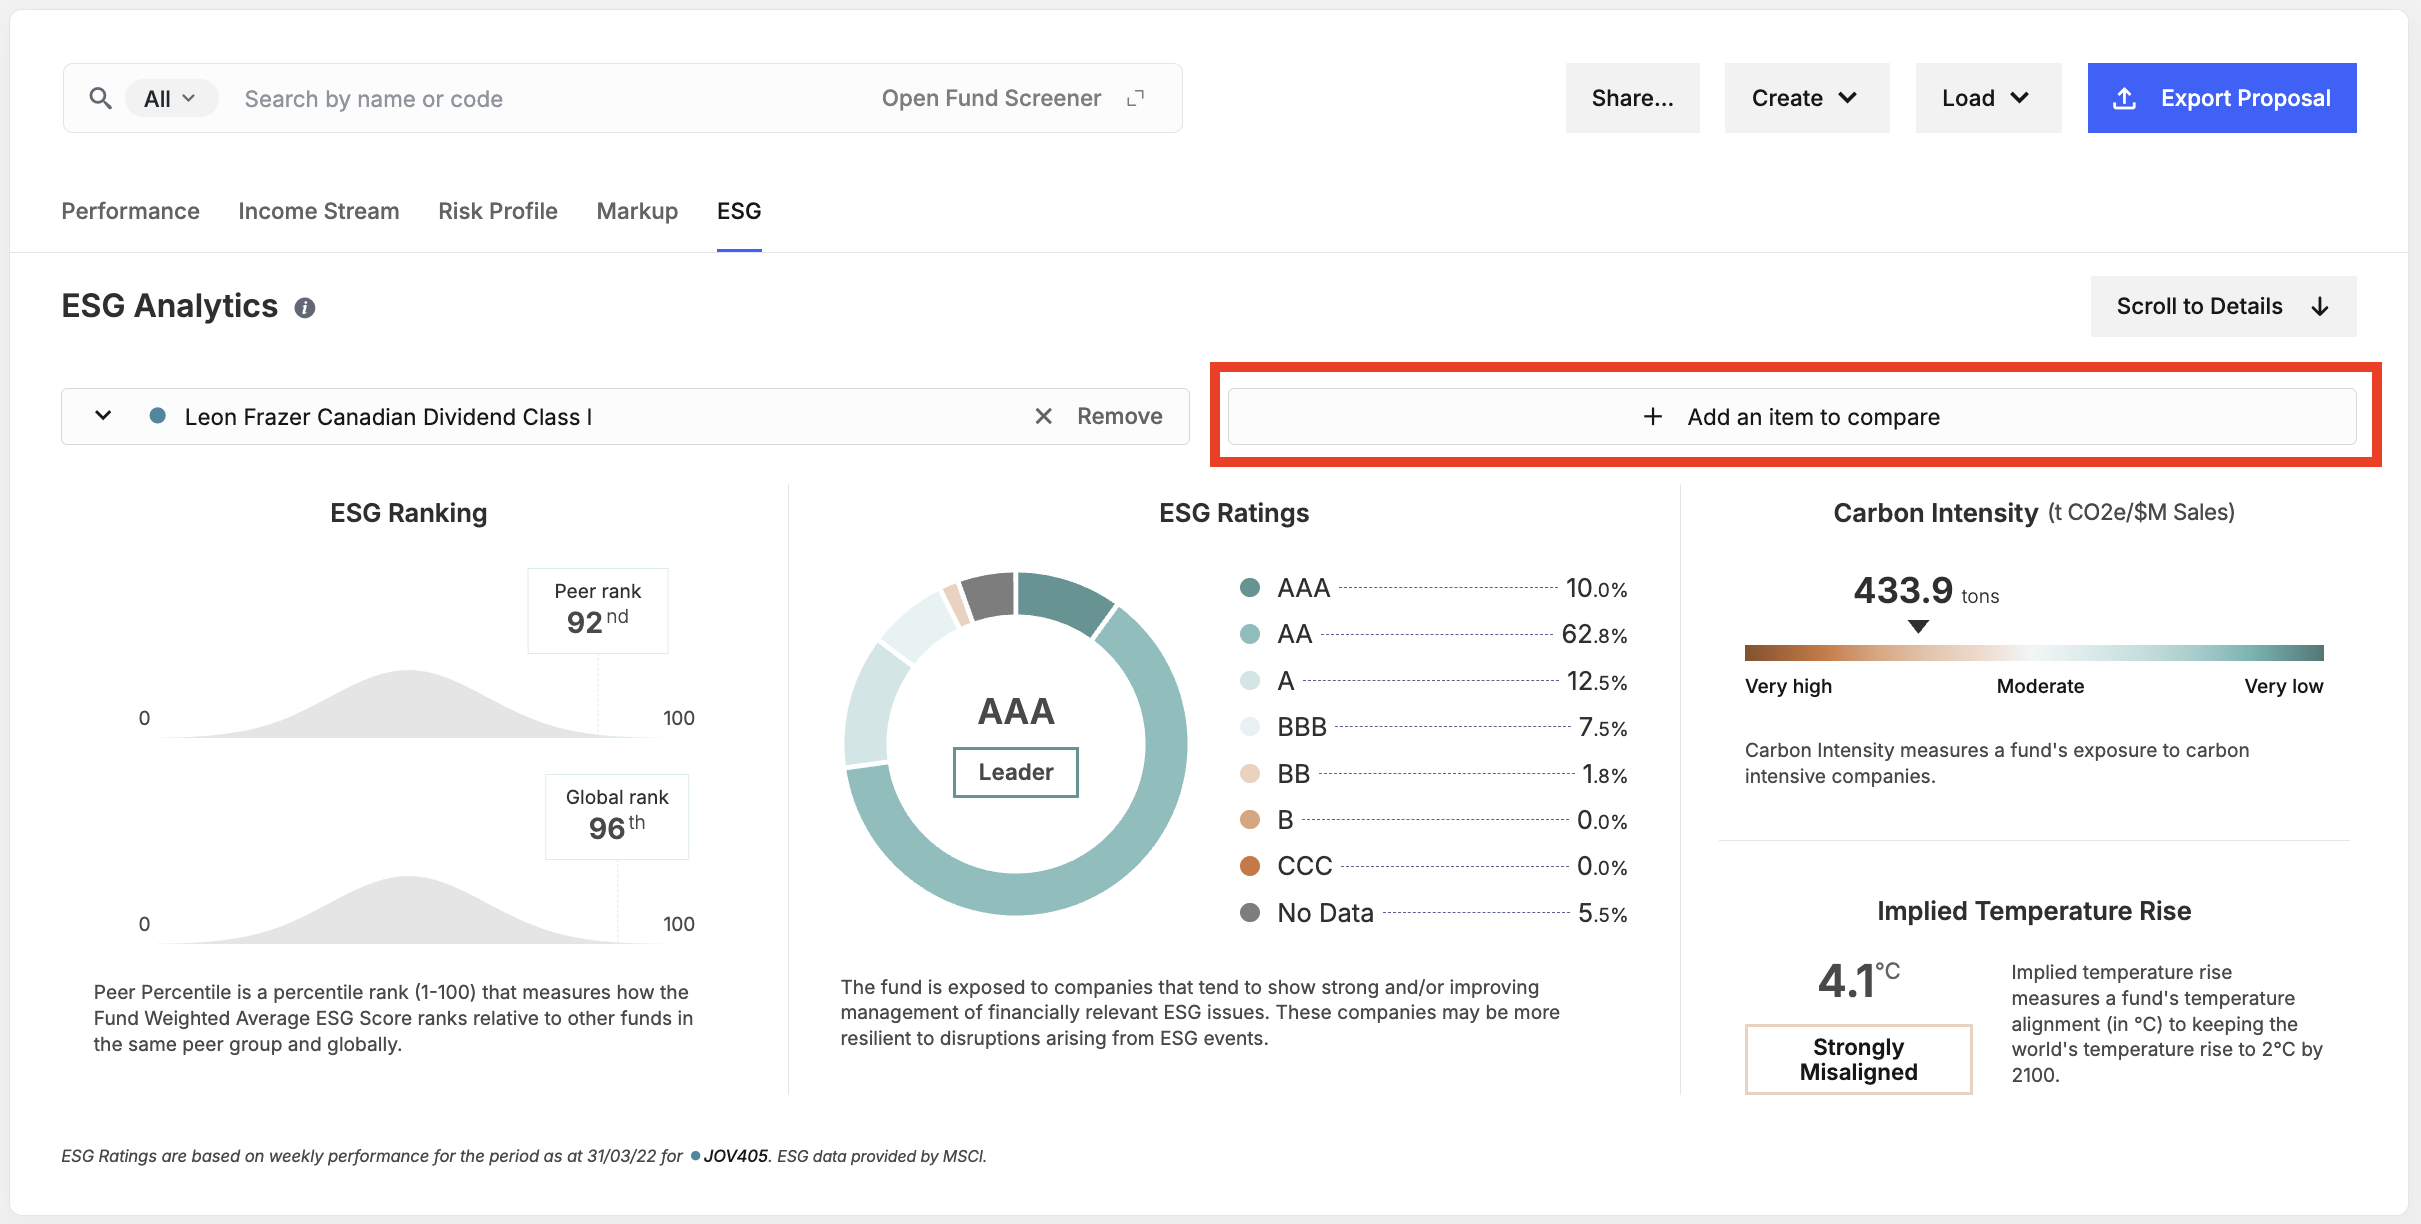Click Export Proposal button
2421x1224 pixels.
pos(2222,98)
